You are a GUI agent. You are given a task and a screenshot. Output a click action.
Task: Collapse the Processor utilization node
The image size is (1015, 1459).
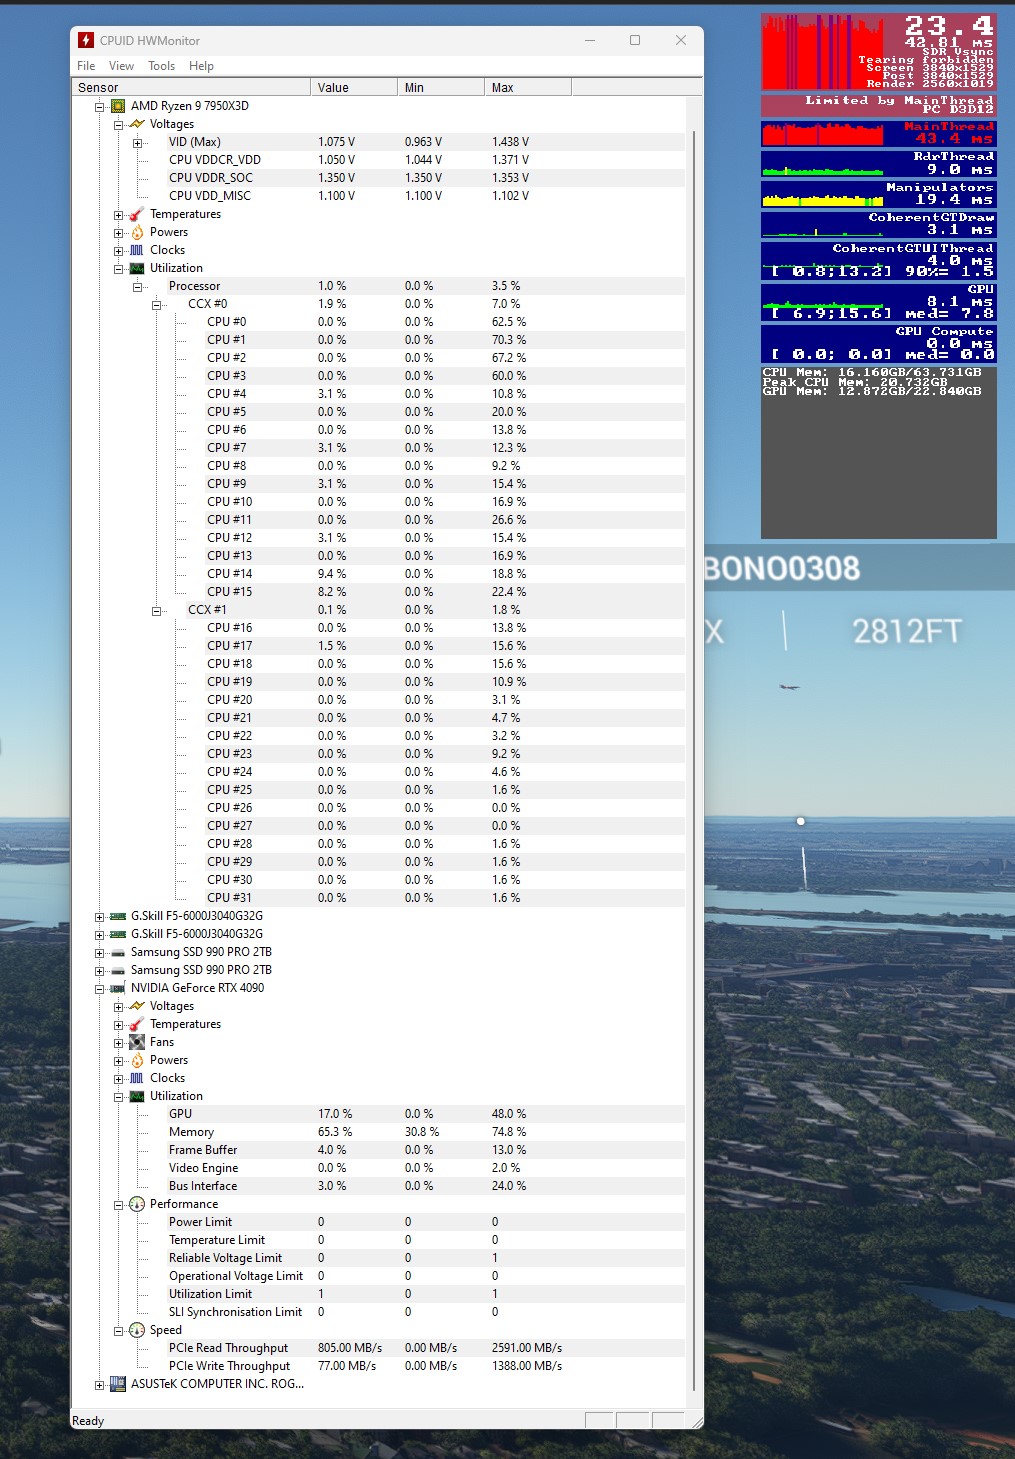[x=137, y=286]
